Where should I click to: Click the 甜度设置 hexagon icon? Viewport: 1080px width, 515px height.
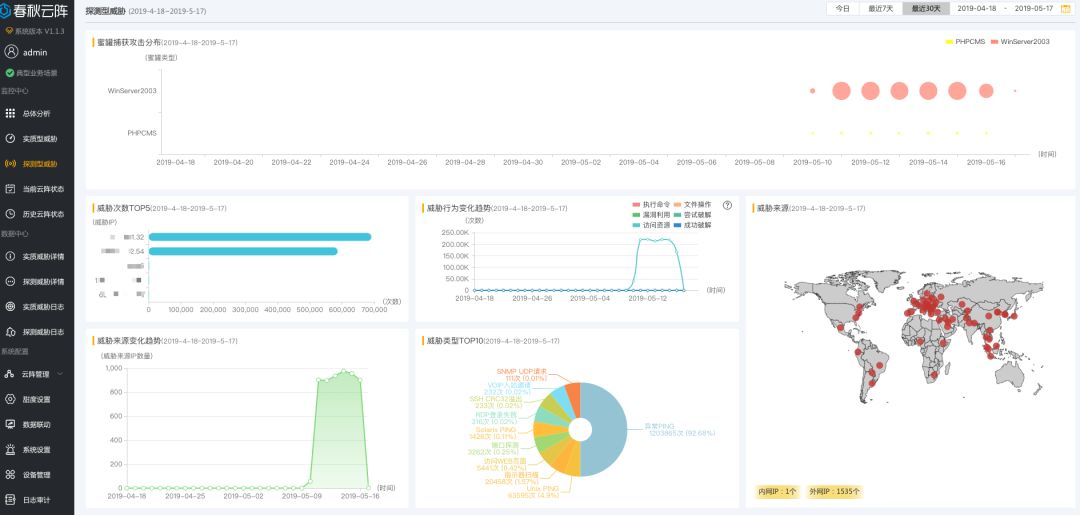coord(10,399)
